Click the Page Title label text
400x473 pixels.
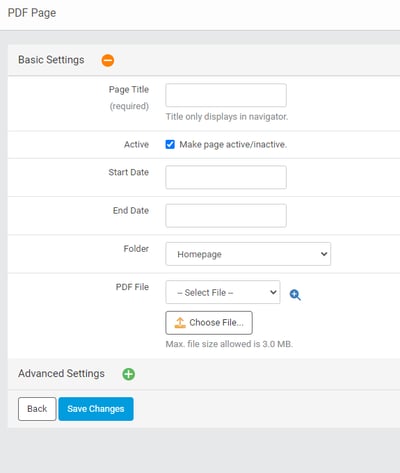point(129,89)
